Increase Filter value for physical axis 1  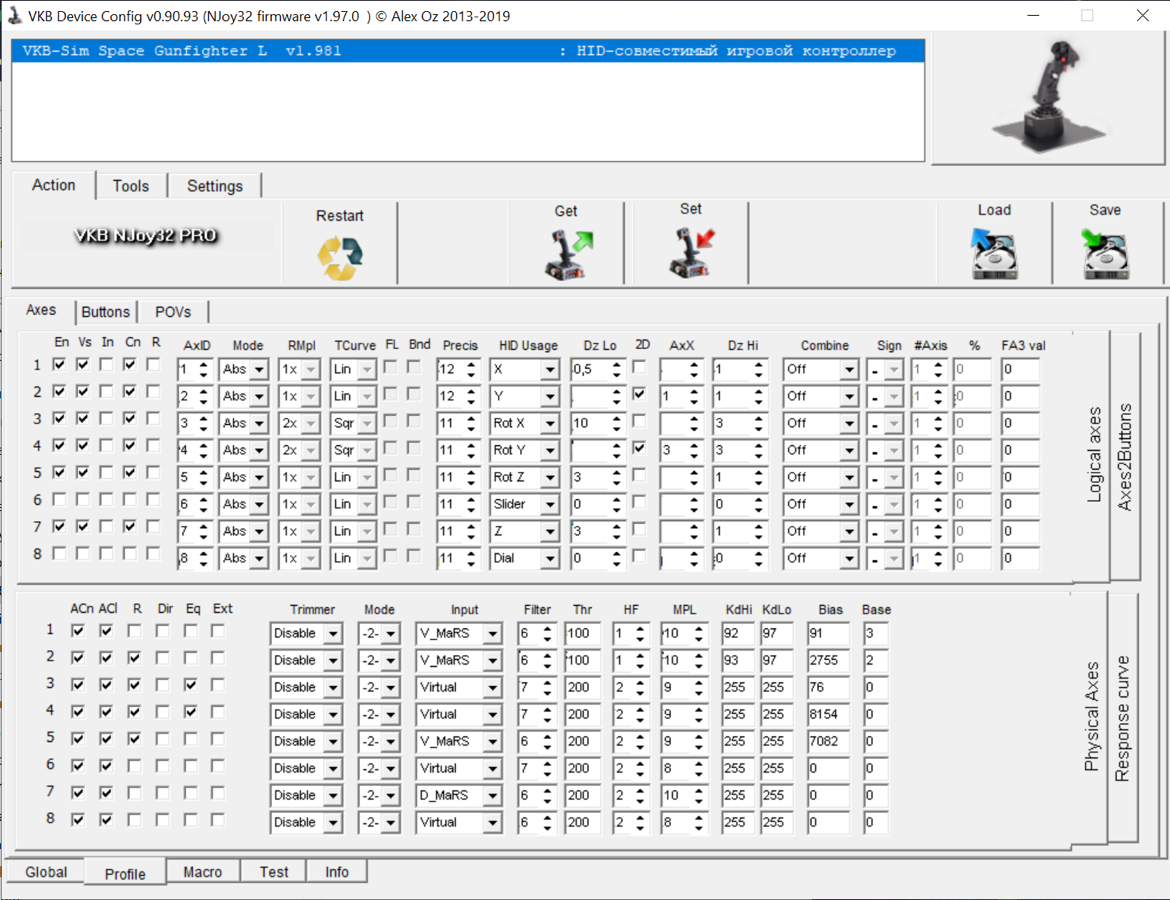click(548, 629)
